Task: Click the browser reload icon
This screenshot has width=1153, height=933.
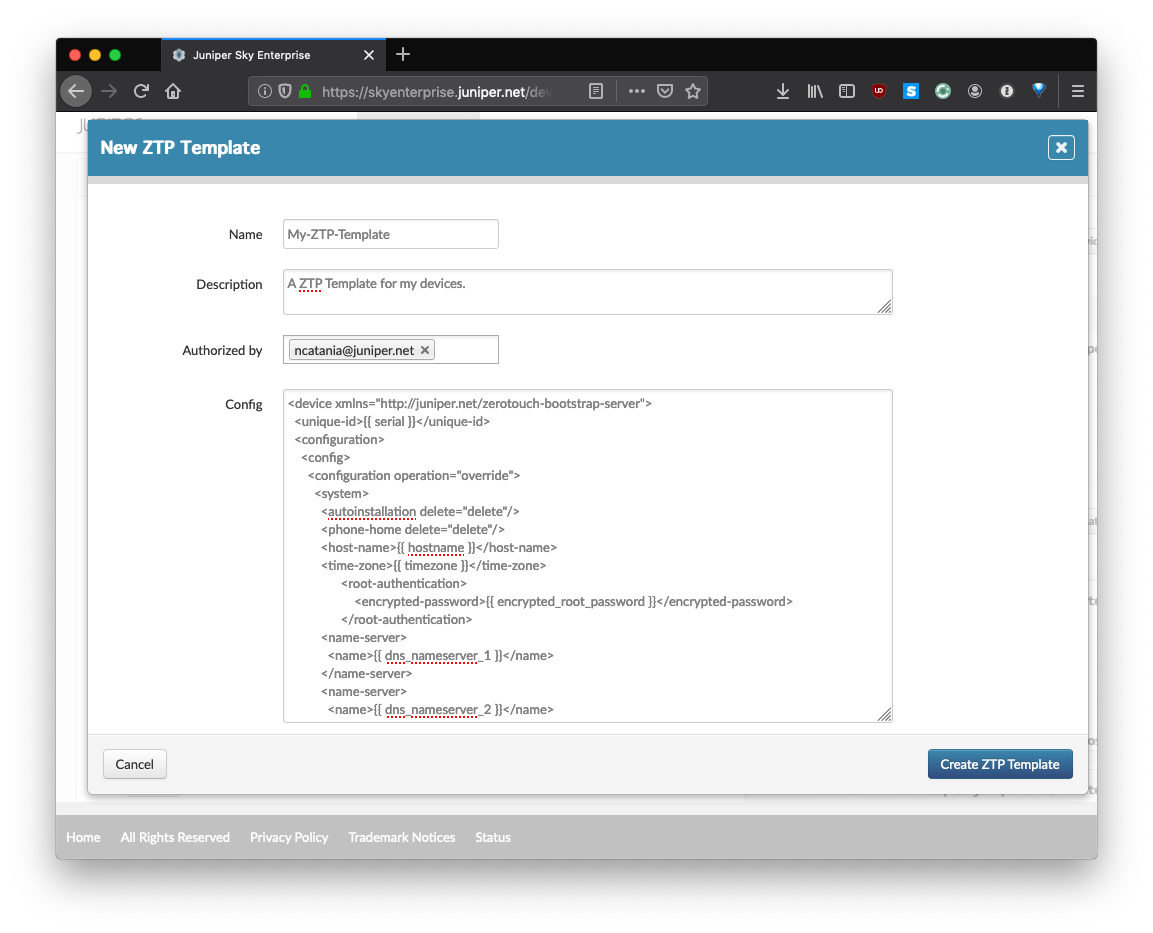Action: [x=141, y=91]
